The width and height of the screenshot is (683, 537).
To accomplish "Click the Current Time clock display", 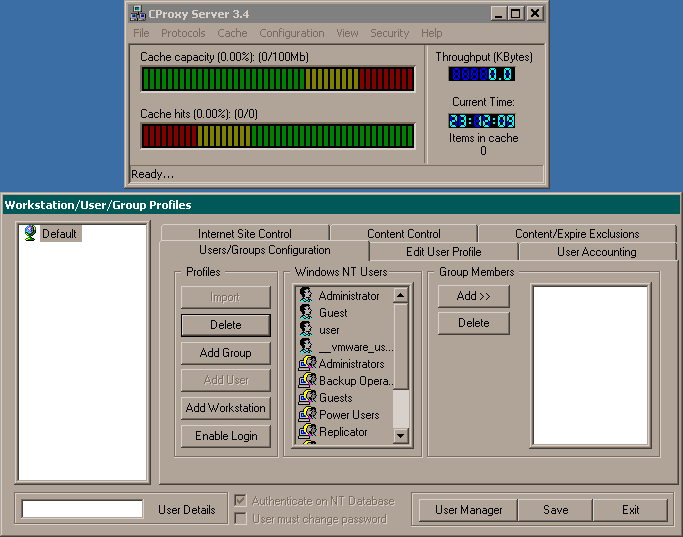I will click(482, 121).
